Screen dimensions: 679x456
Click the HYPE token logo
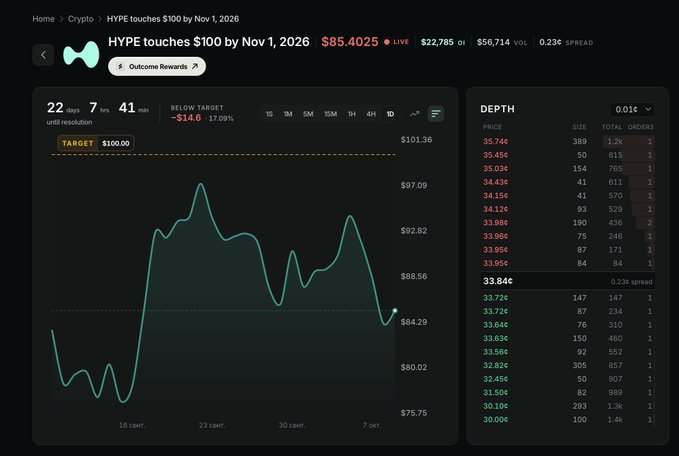coord(81,55)
